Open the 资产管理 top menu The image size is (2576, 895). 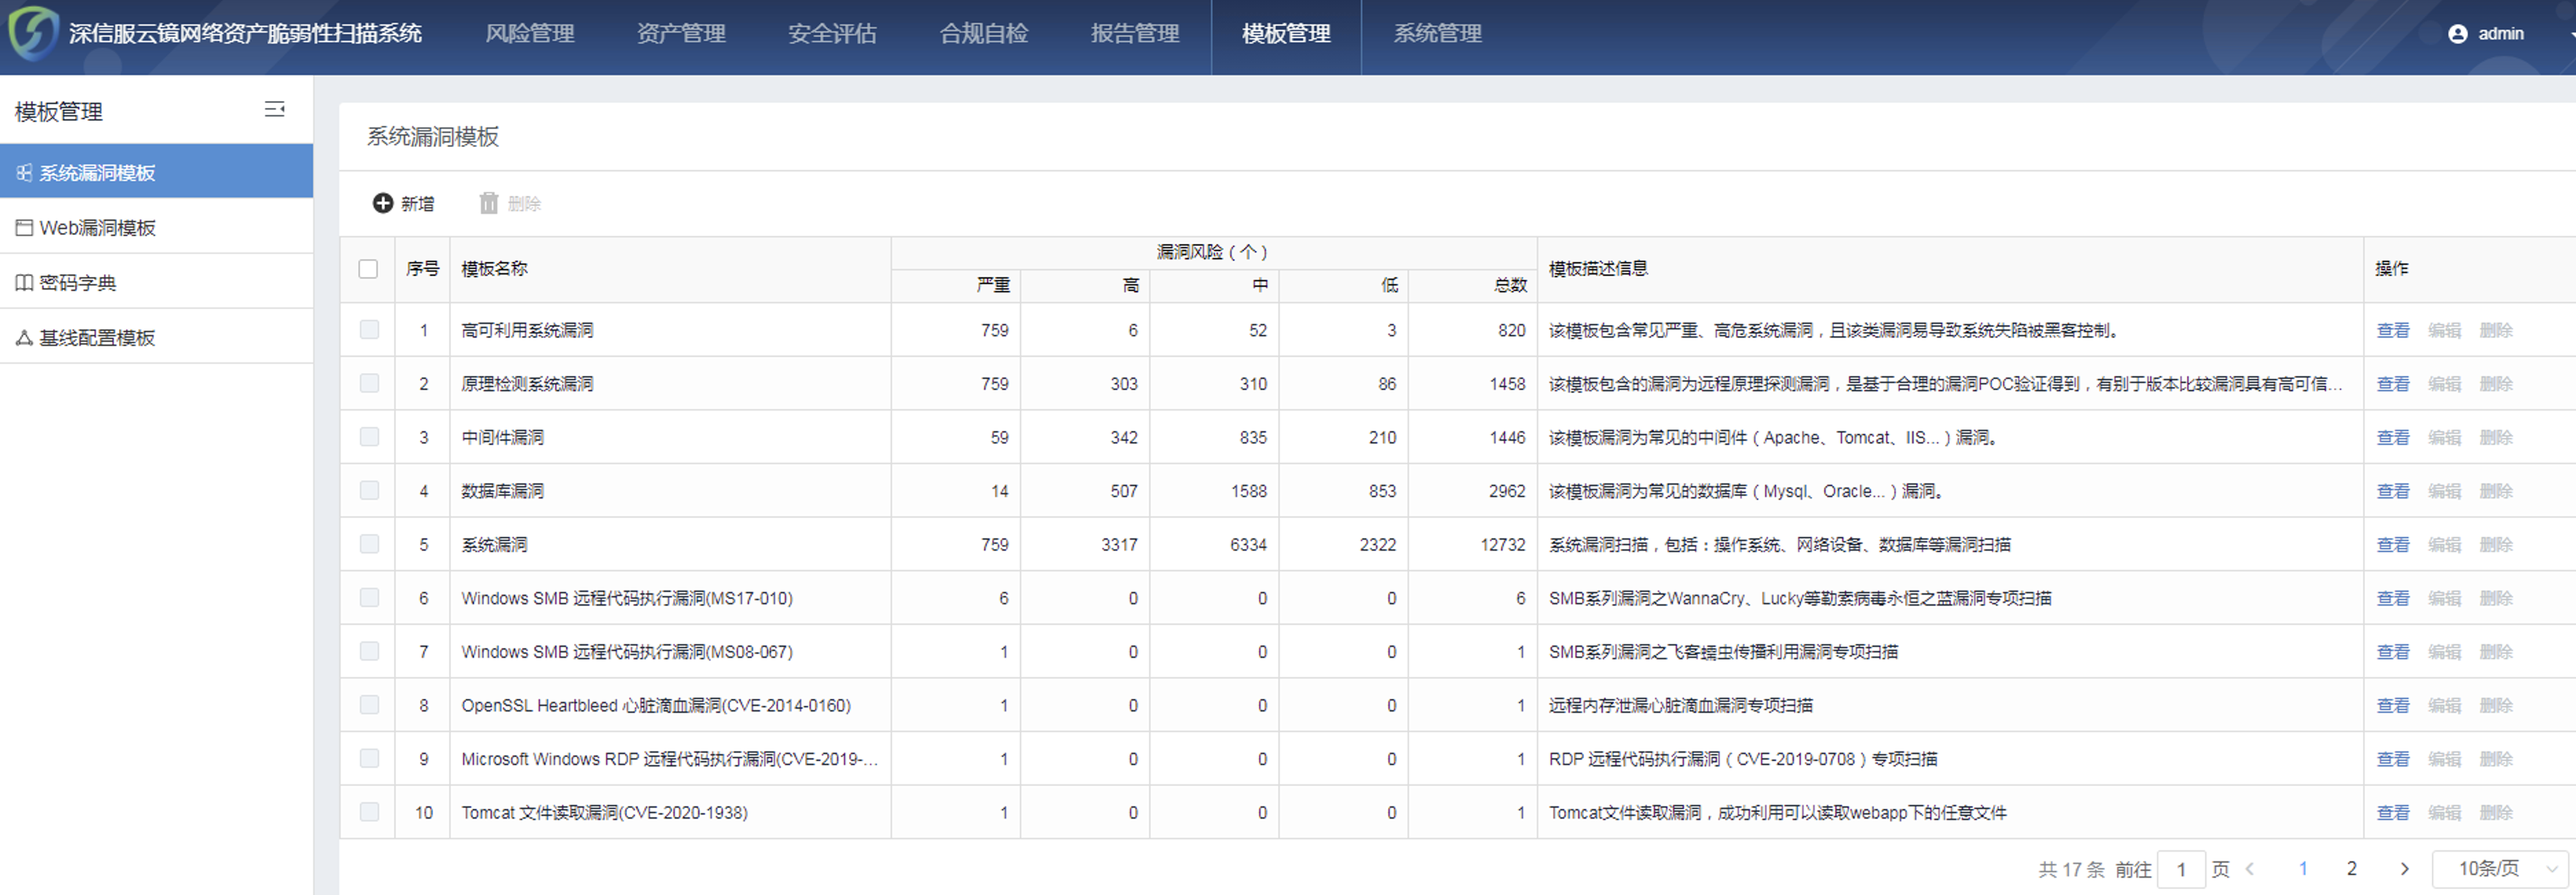681,33
